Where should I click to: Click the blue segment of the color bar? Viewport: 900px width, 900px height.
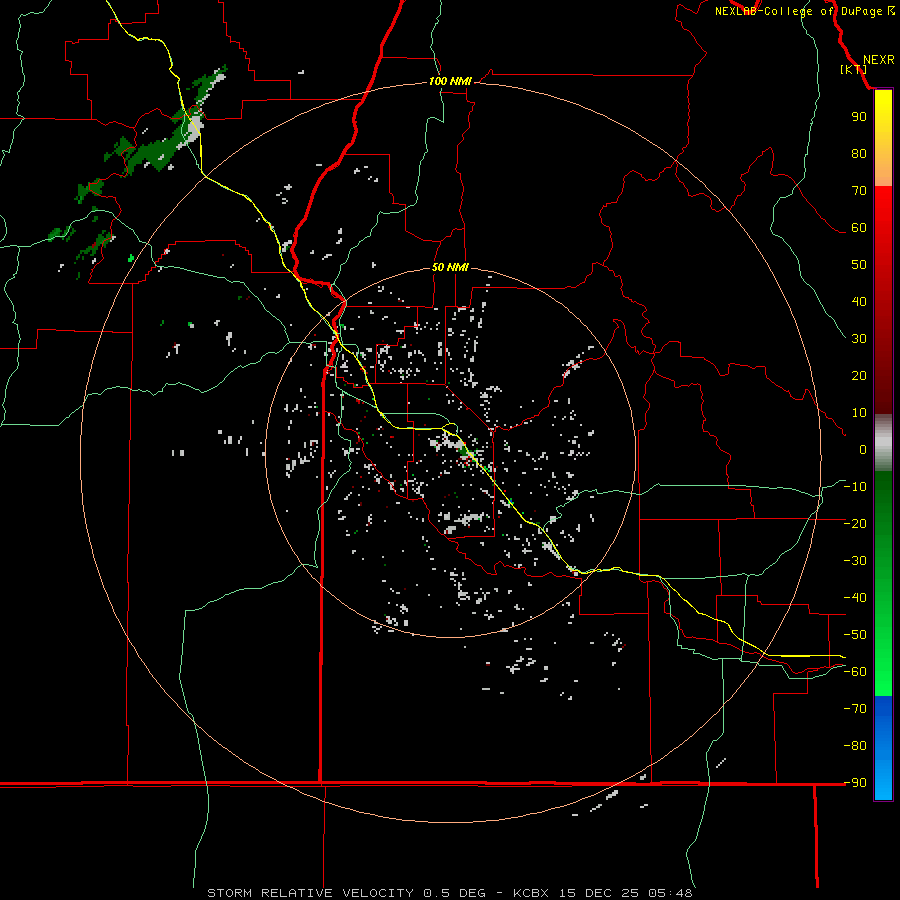click(x=883, y=748)
